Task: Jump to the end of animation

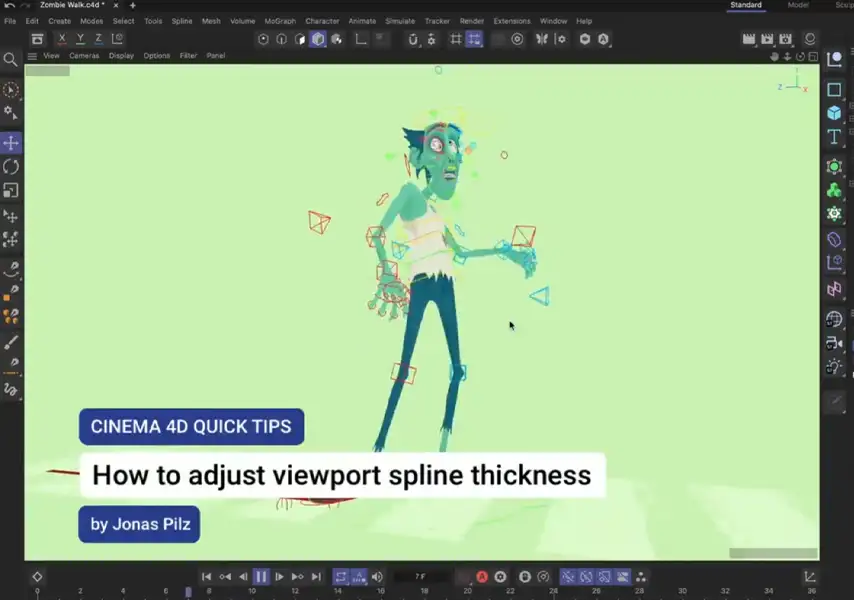Action: (316, 577)
